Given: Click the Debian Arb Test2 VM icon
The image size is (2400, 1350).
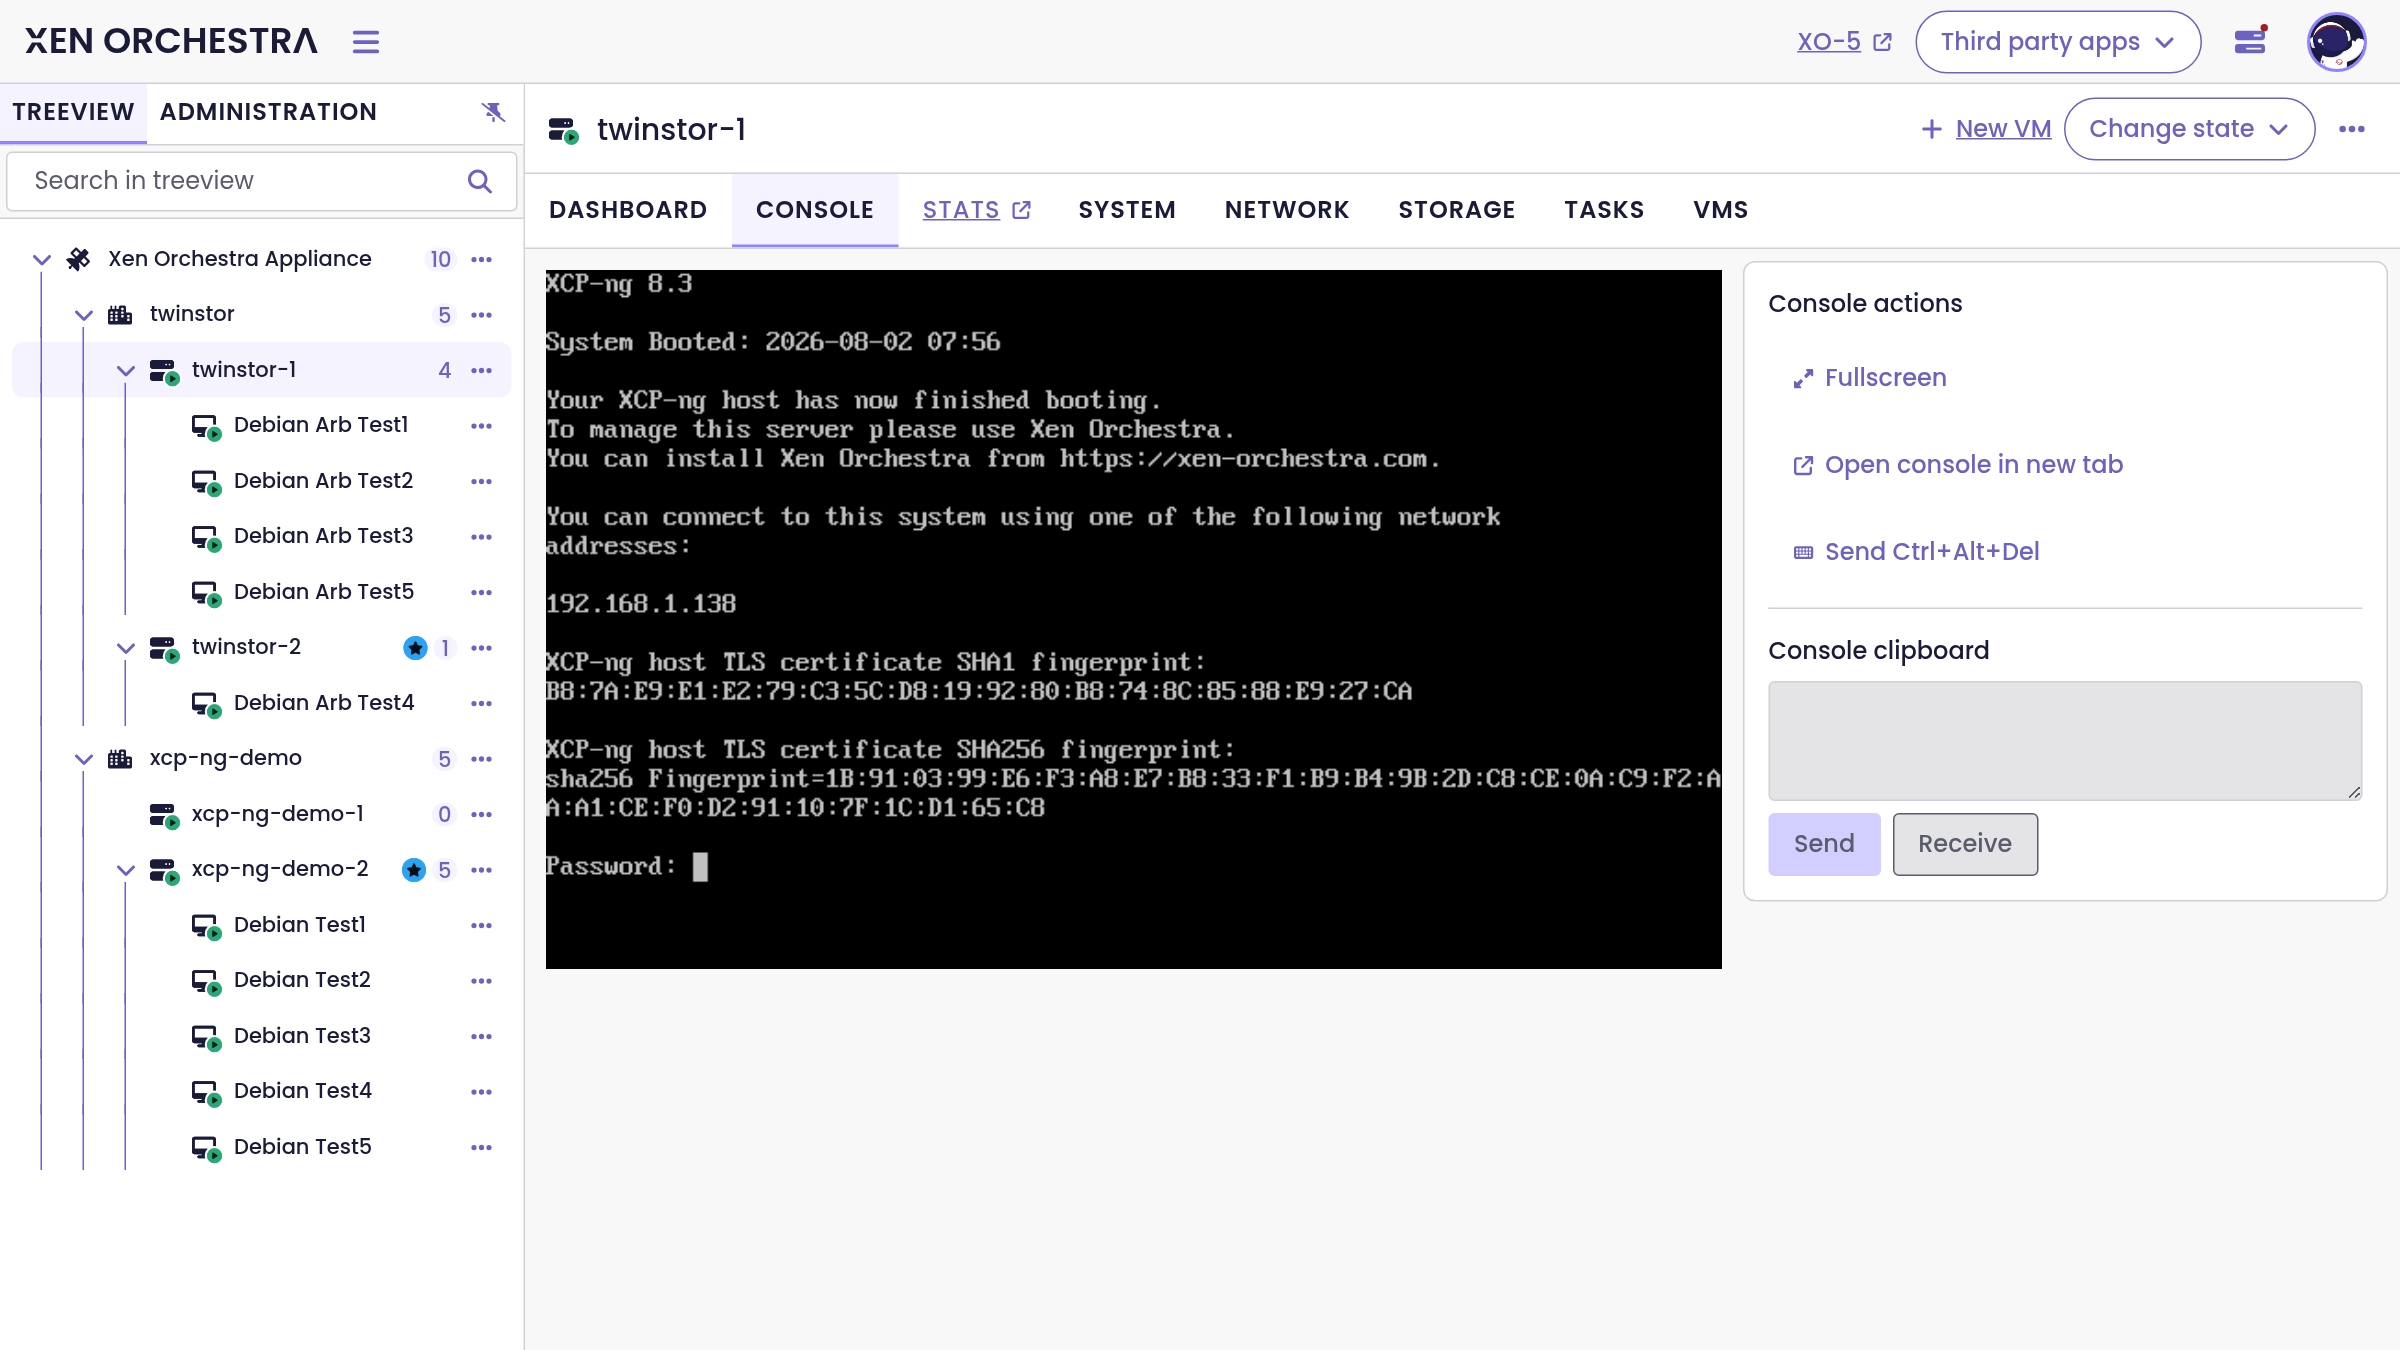Looking at the screenshot, I should click(x=206, y=482).
